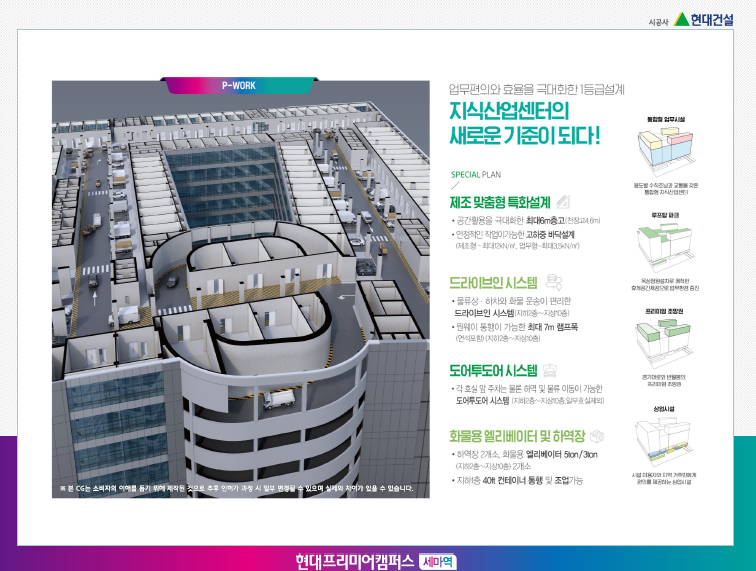
Task: Click the 루프탑 파크 diagram title
Action: pos(665,215)
